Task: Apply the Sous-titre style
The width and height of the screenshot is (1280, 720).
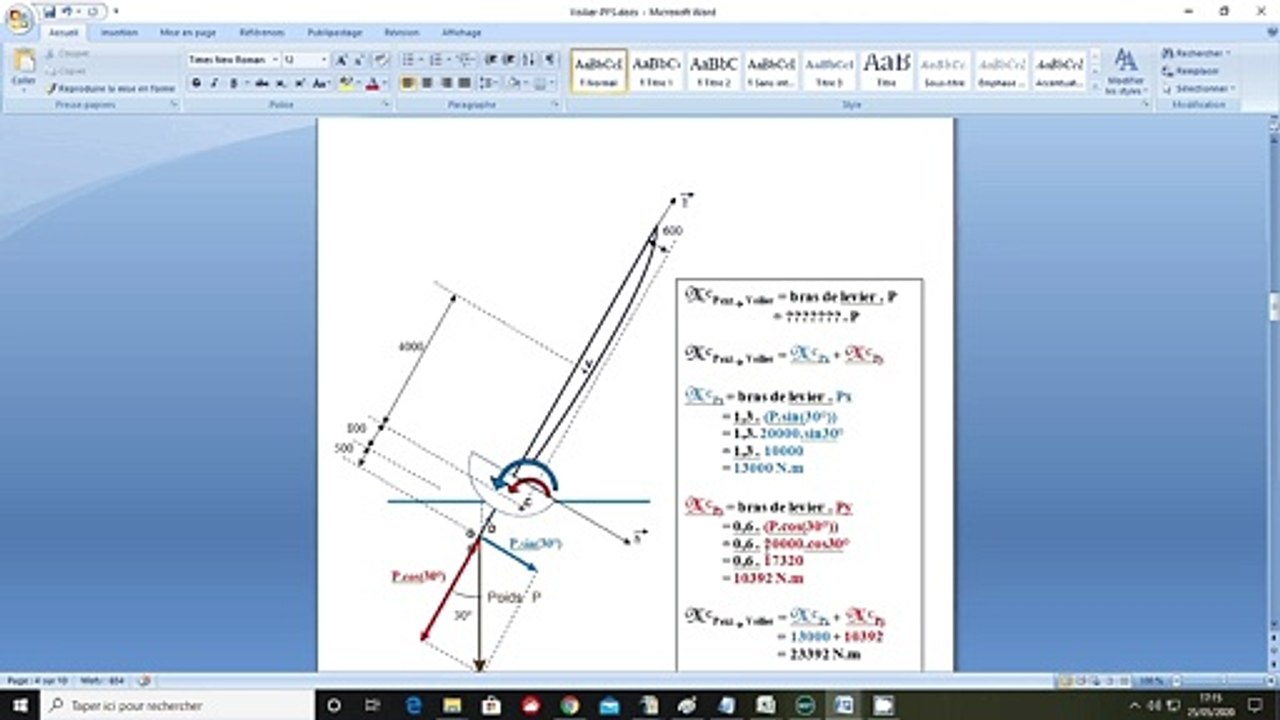Action: [944, 70]
